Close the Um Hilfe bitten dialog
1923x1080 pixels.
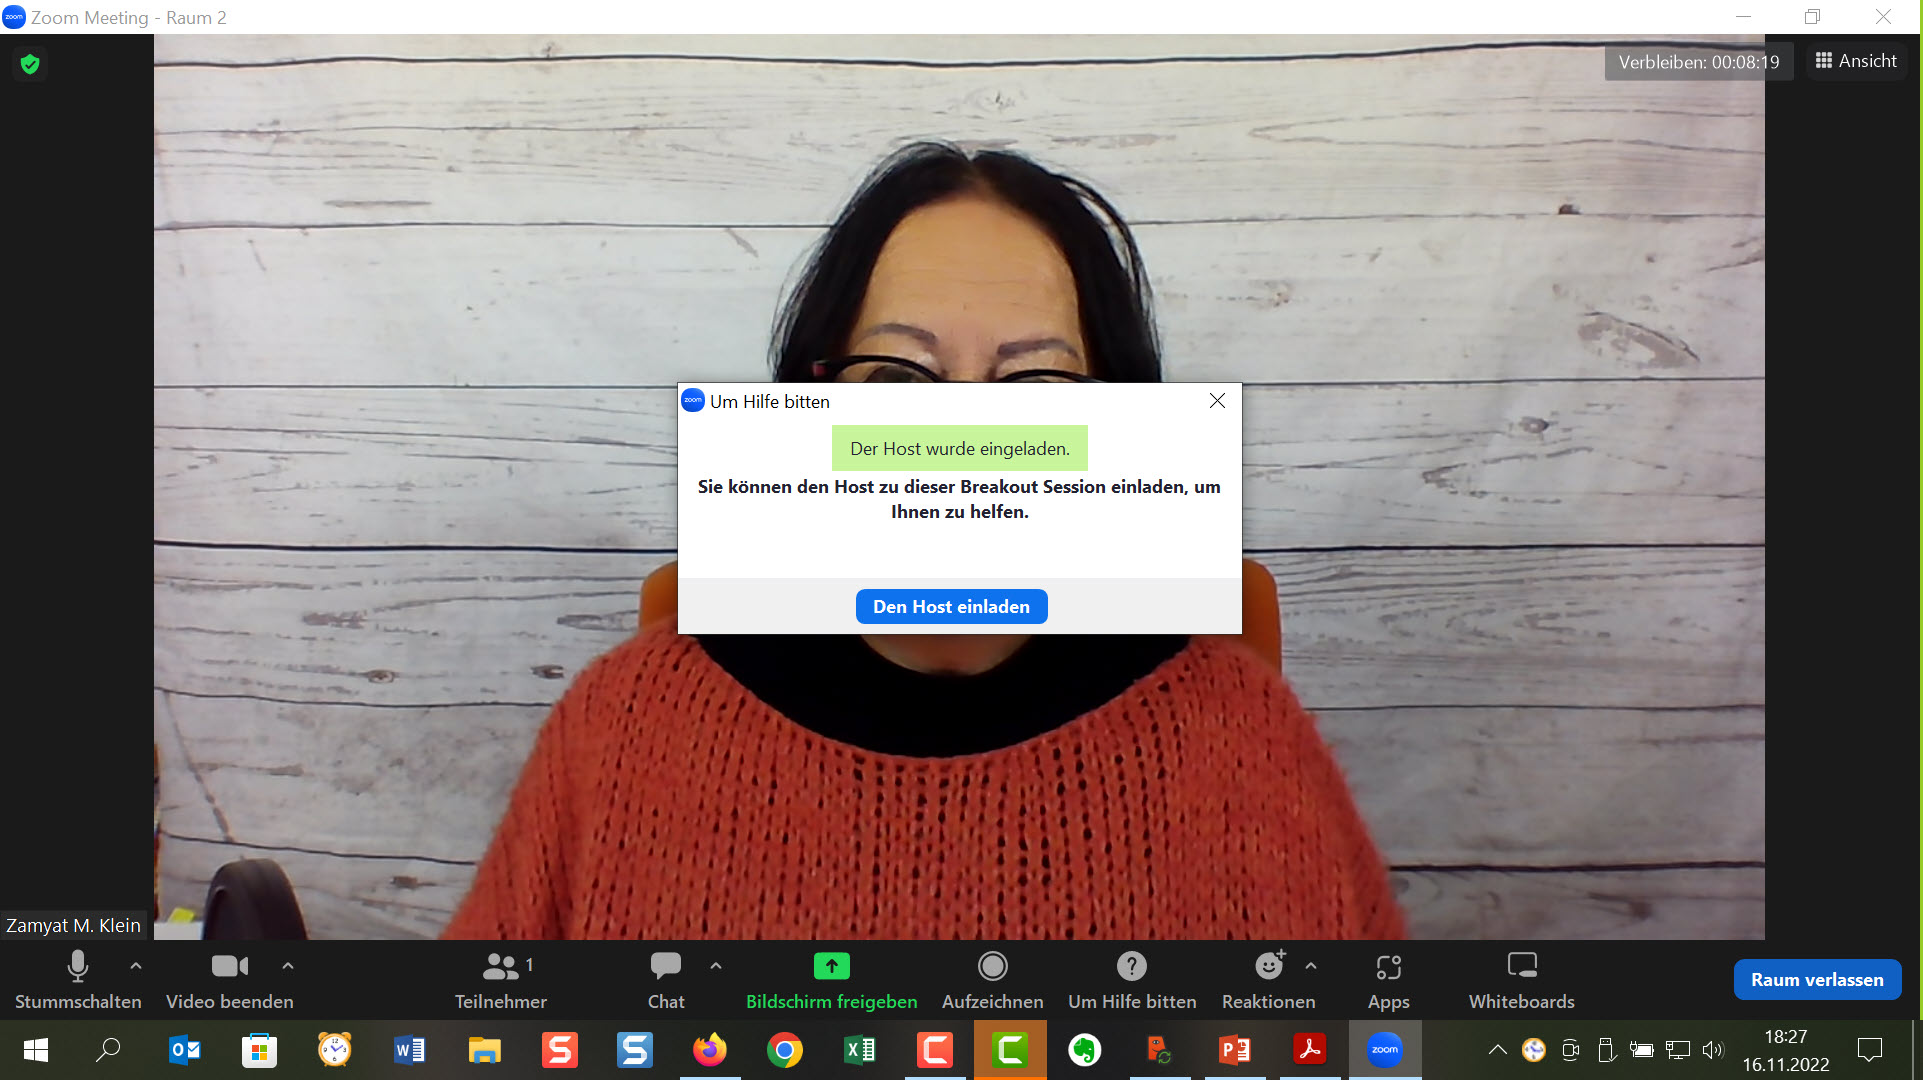click(1217, 400)
